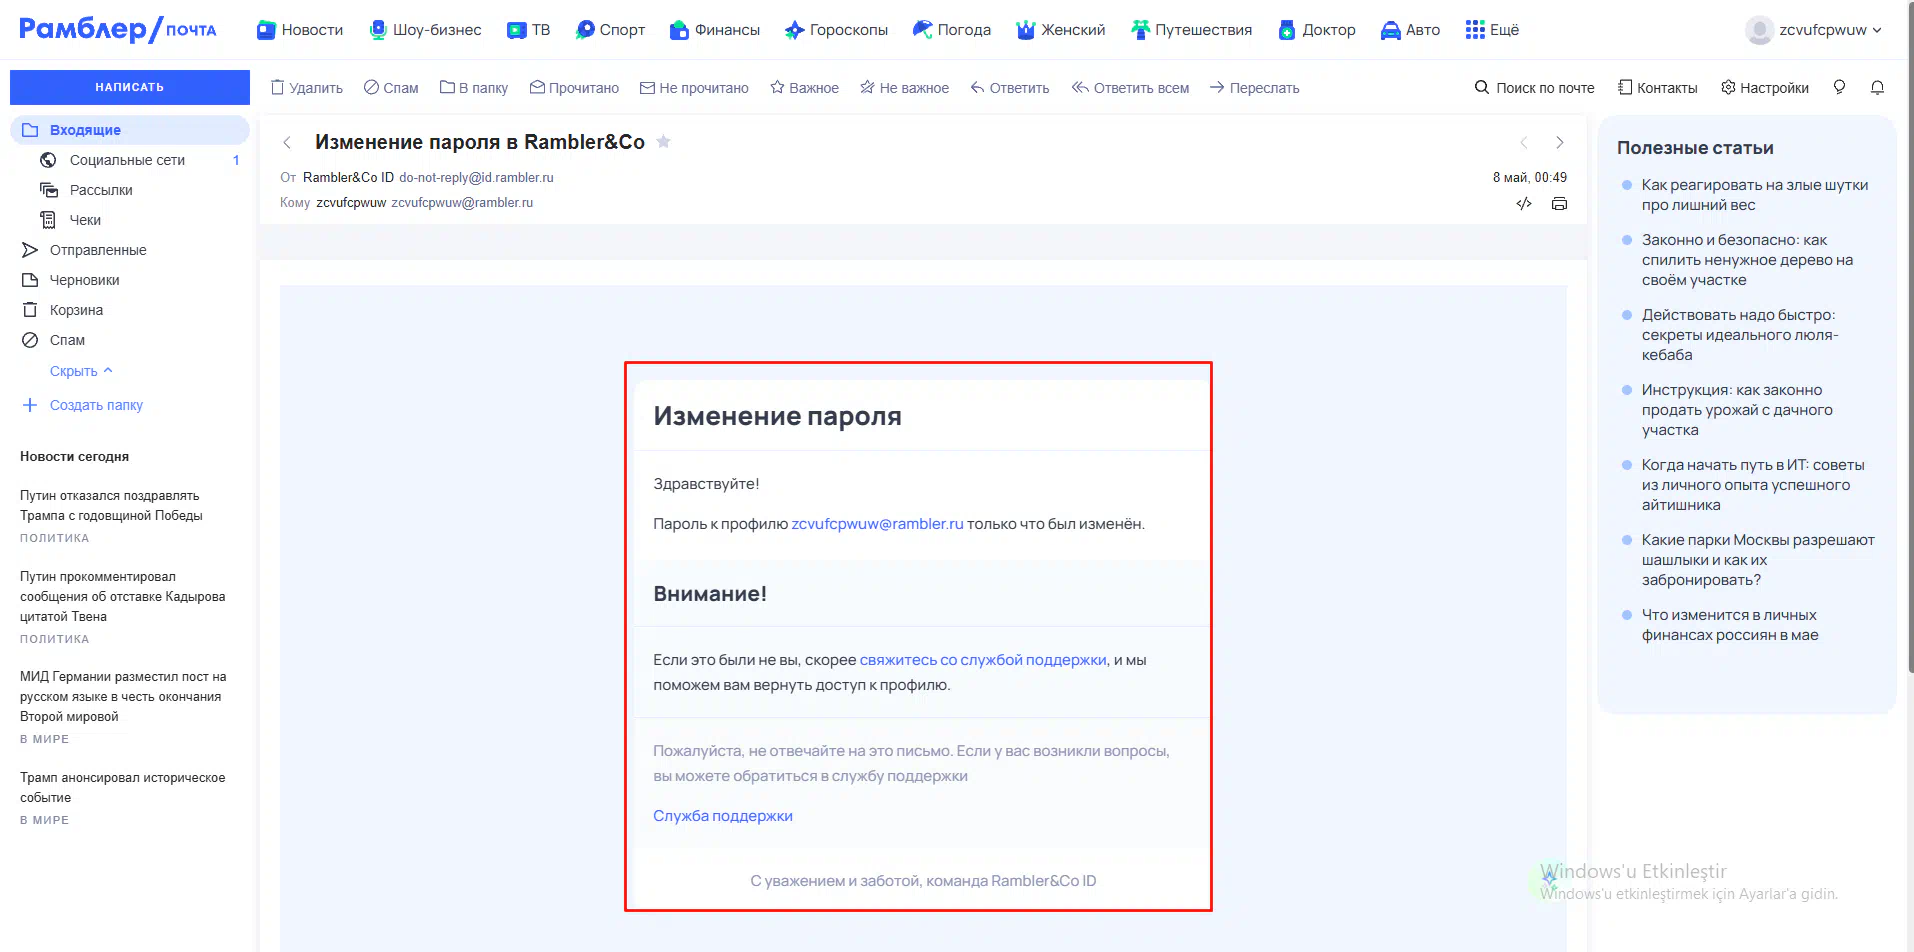
Task: Go back with the left arrow
Action: point(287,142)
